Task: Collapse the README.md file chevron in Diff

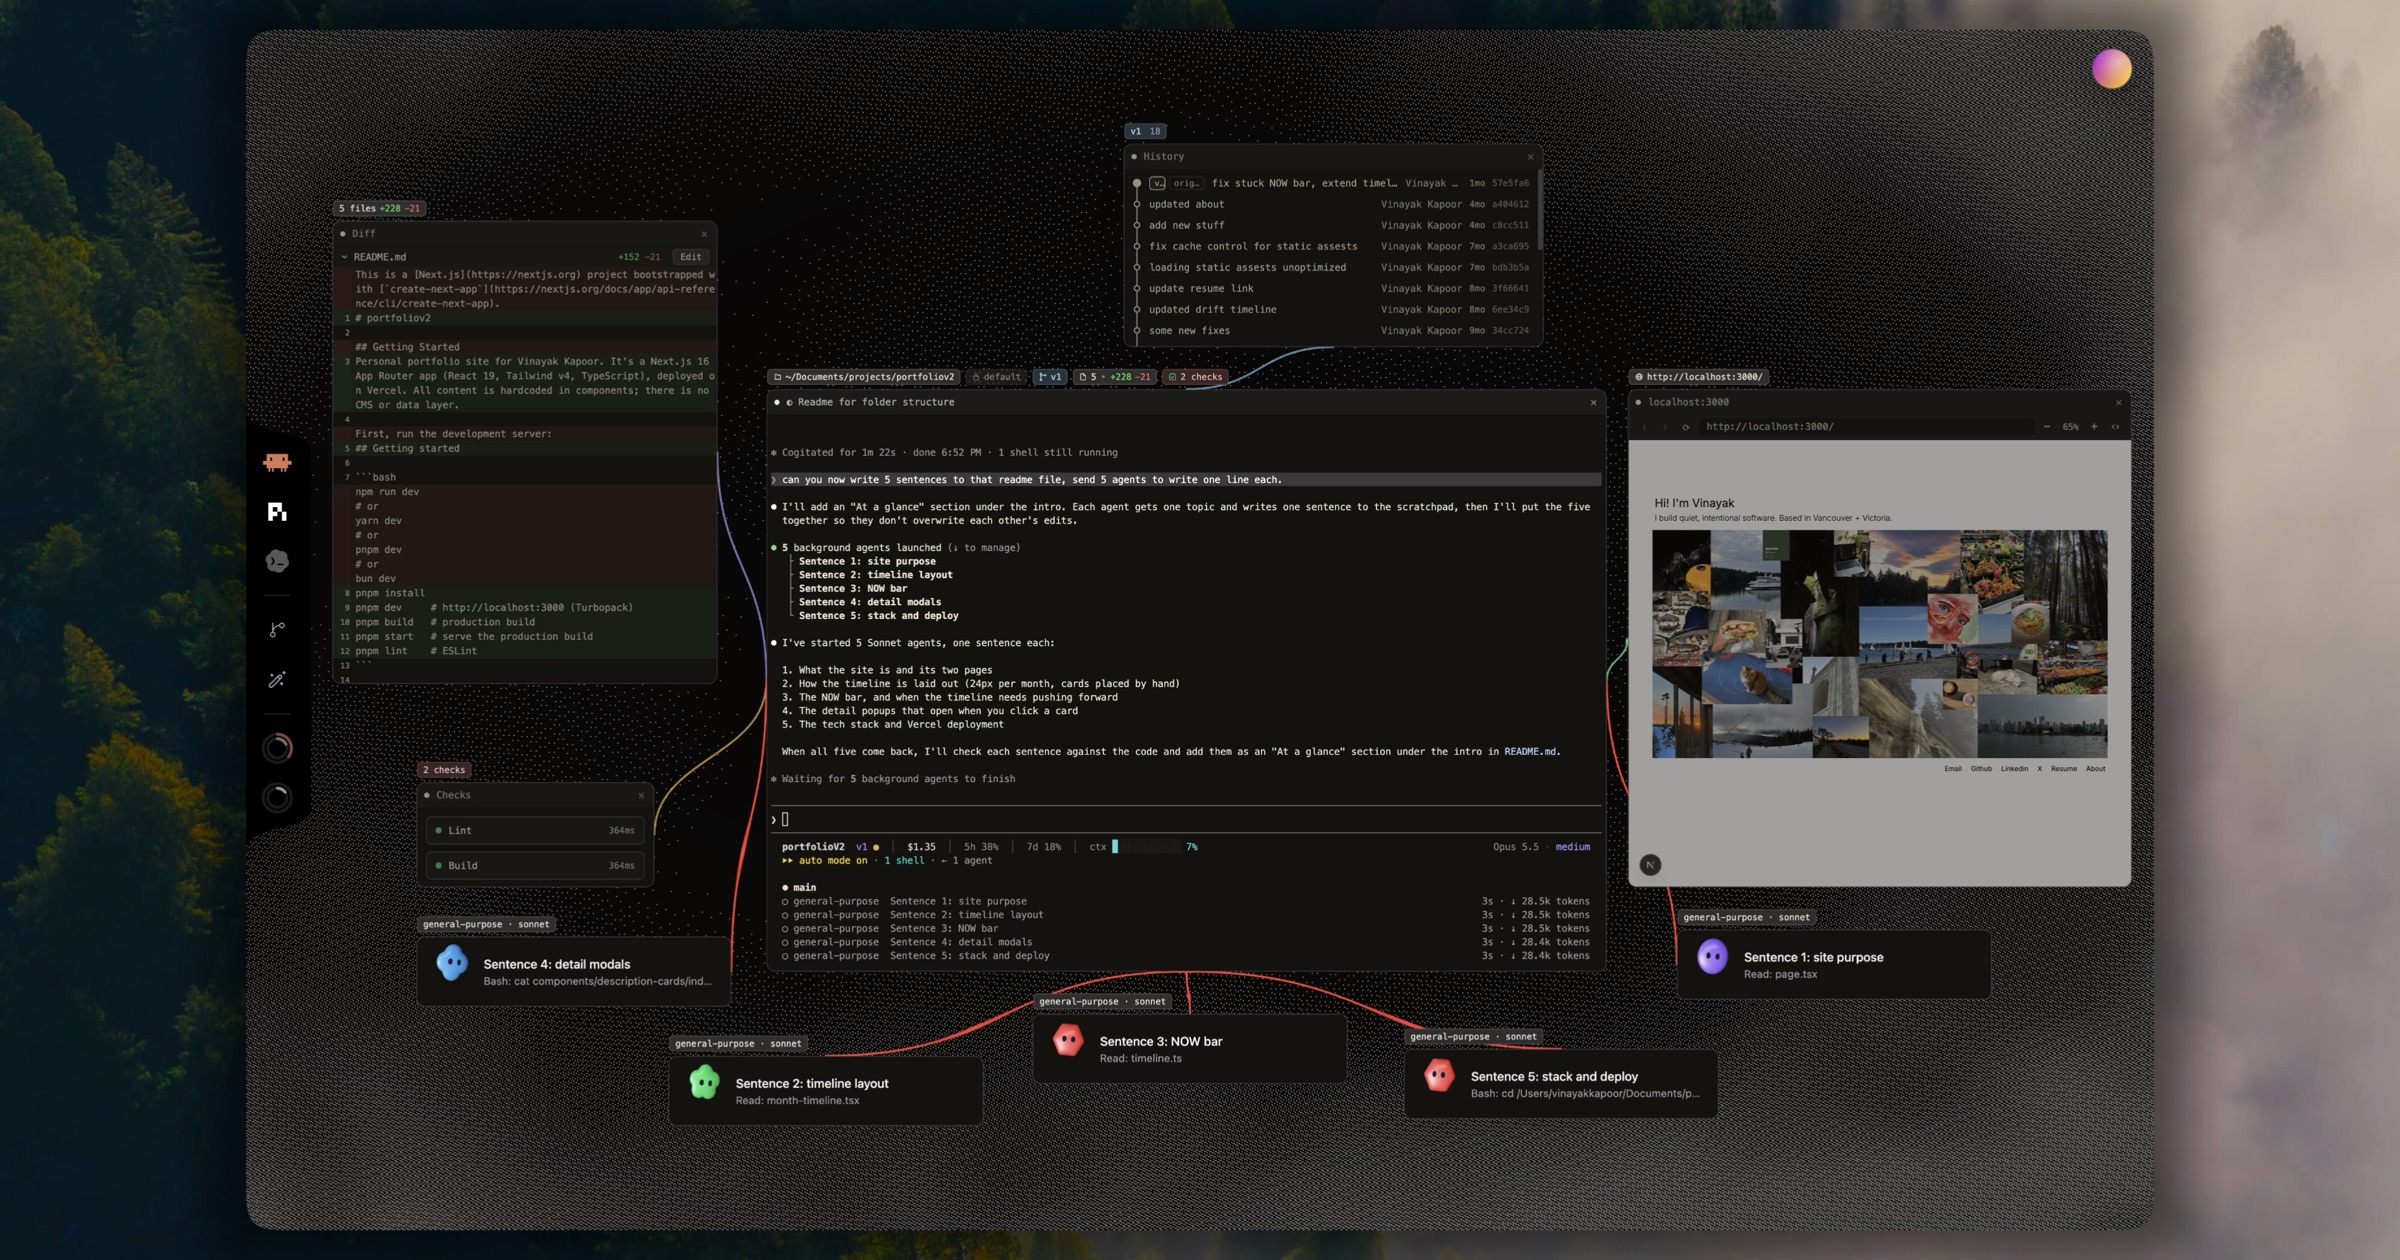Action: 344,257
